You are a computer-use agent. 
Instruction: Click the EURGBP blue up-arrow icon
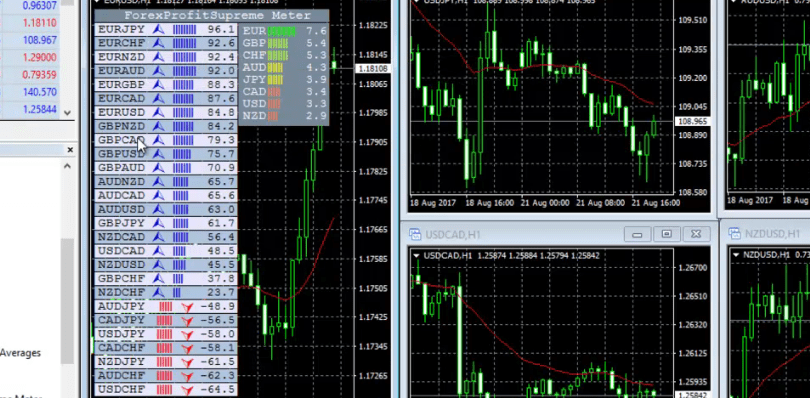(159, 85)
